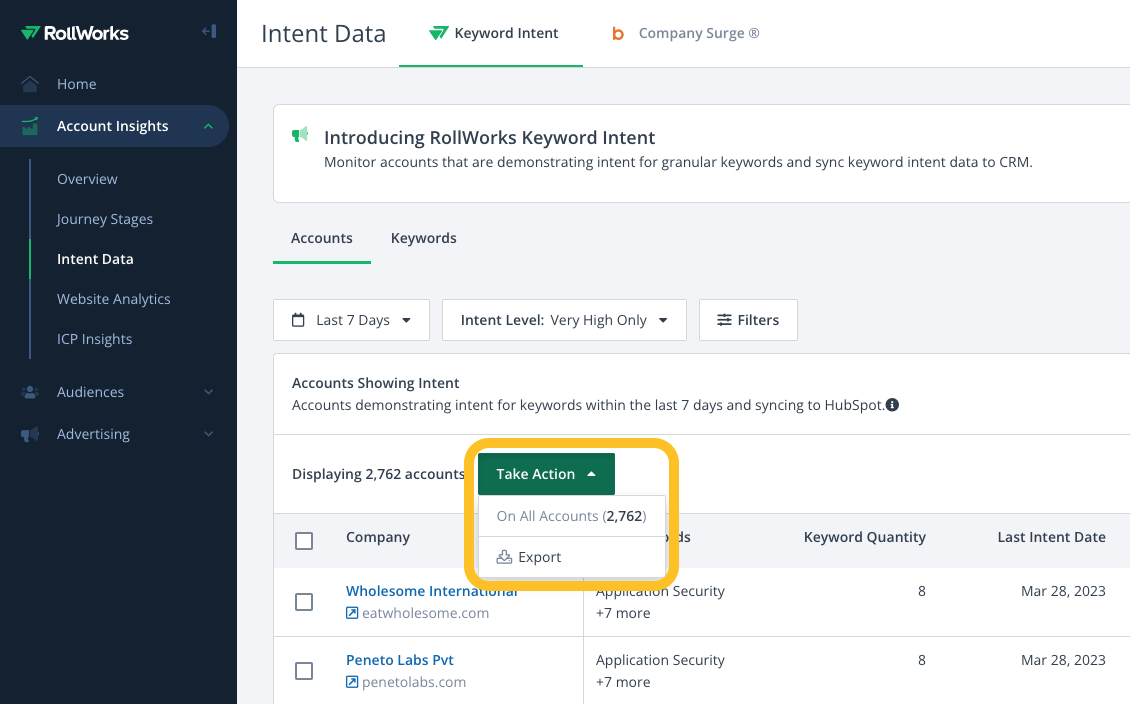Go to Home in the sidebar
This screenshot has width=1130, height=704.
tap(76, 84)
